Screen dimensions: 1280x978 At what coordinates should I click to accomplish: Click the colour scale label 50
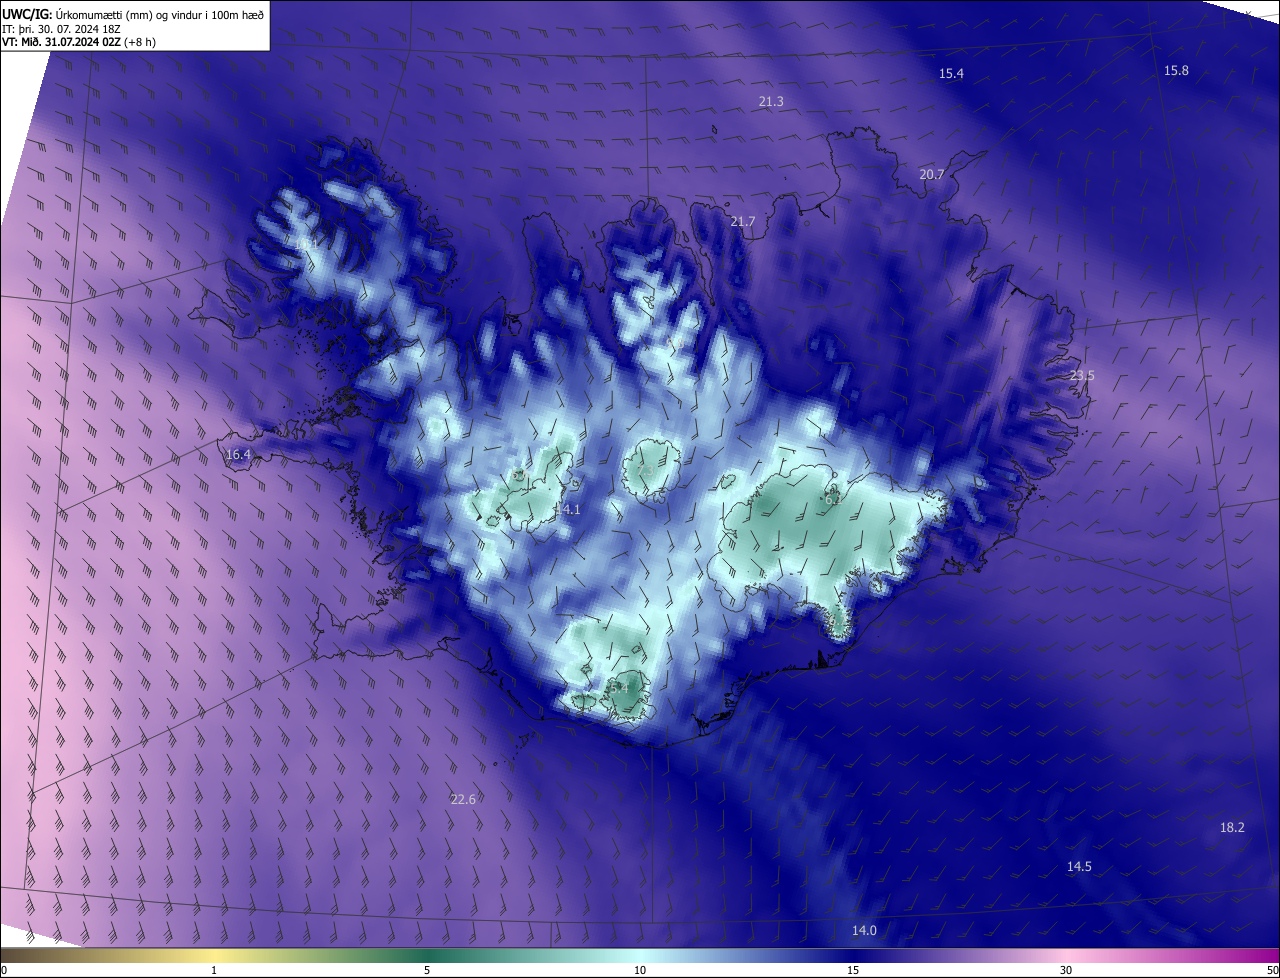click(x=1272, y=970)
